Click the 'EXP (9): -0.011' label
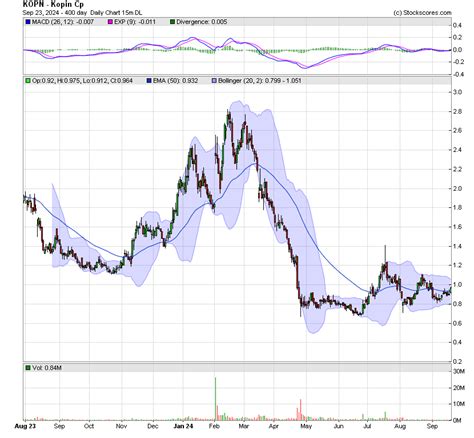The height and width of the screenshot is (438, 474). (x=135, y=22)
